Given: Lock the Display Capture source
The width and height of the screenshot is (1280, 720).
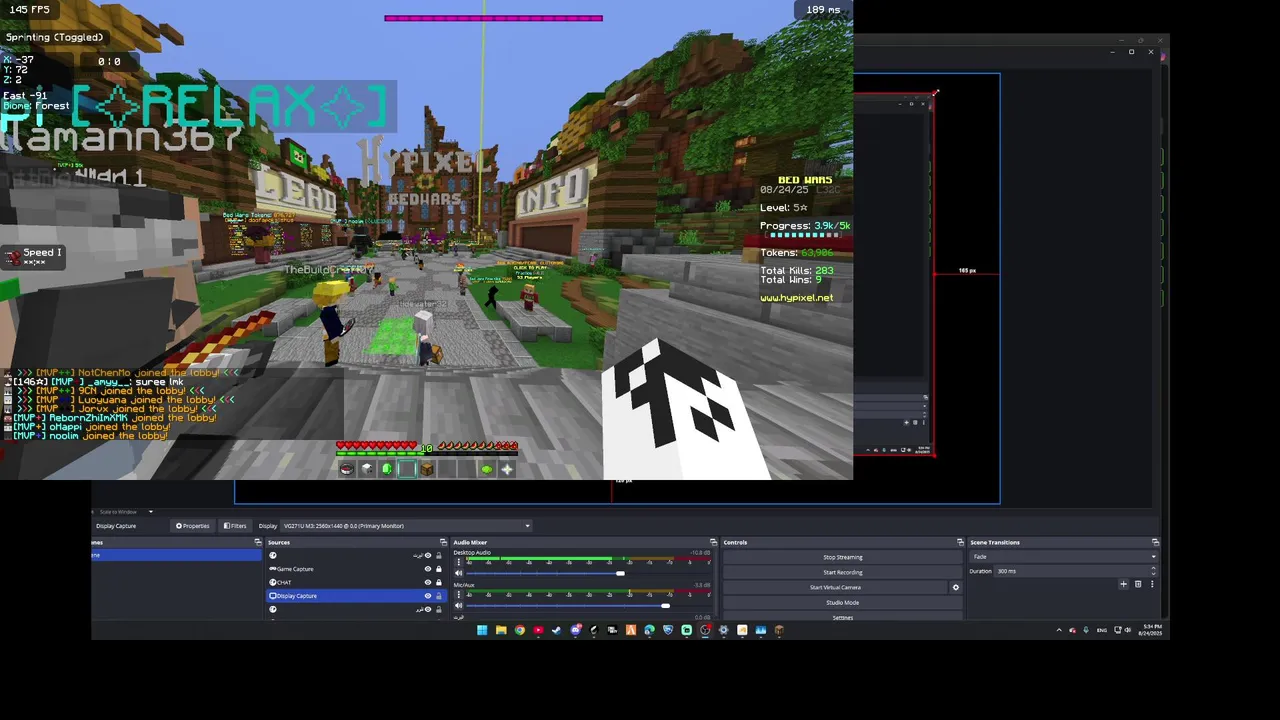Looking at the screenshot, I should 438,596.
